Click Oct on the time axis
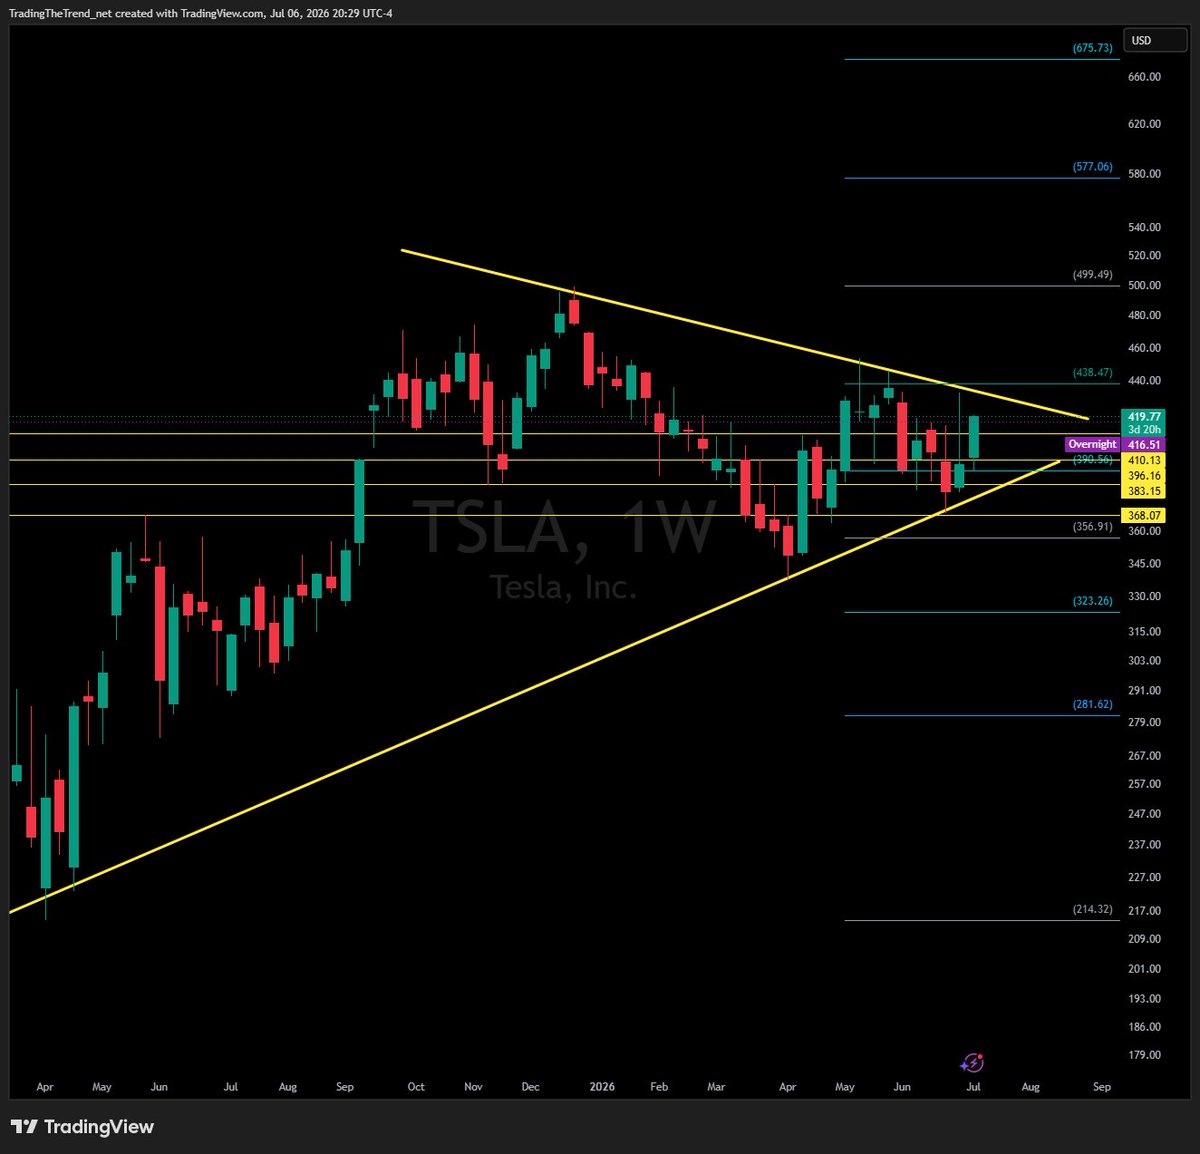Viewport: 1200px width, 1154px height. (416, 1087)
